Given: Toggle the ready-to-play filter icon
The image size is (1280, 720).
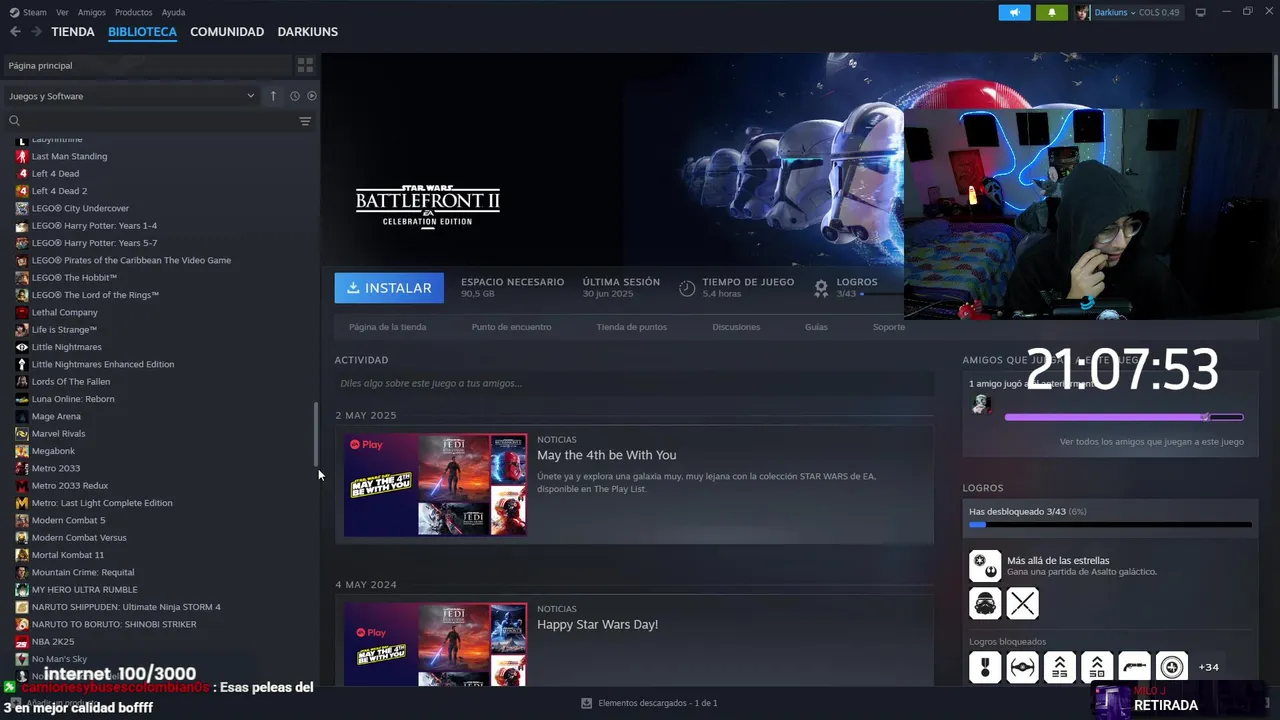Looking at the screenshot, I should [312, 96].
